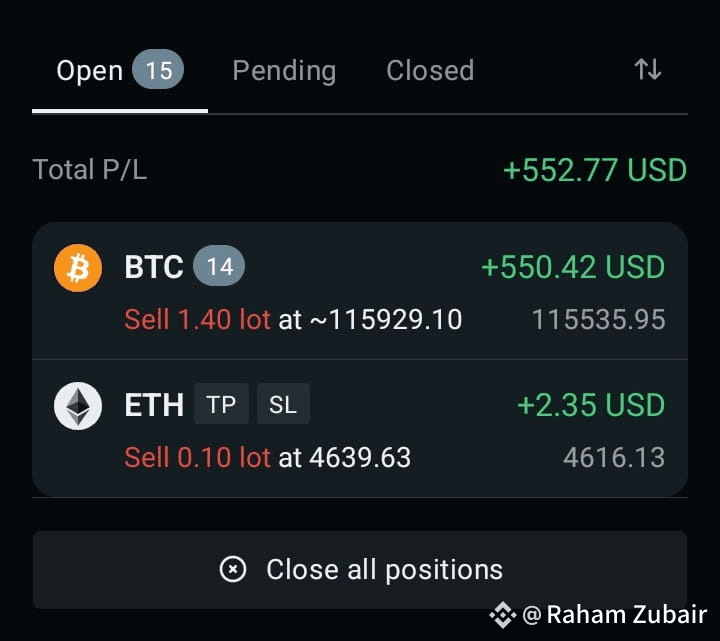
Task: Open the sort order arrows icon
Action: [647, 70]
